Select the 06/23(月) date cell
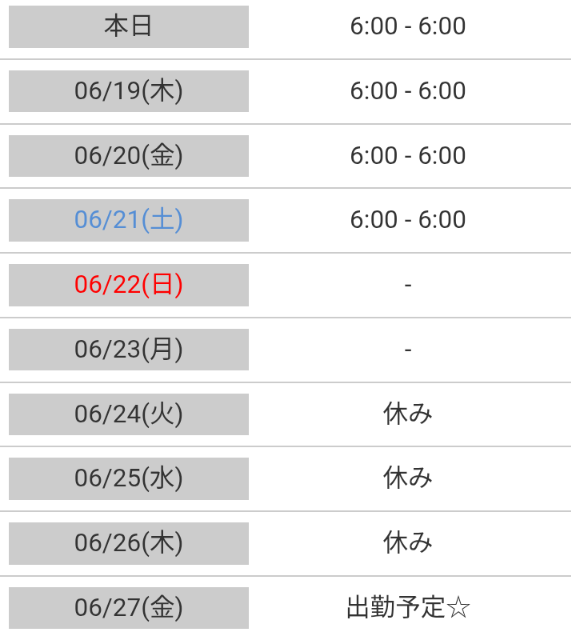The image size is (571, 638). (x=129, y=350)
